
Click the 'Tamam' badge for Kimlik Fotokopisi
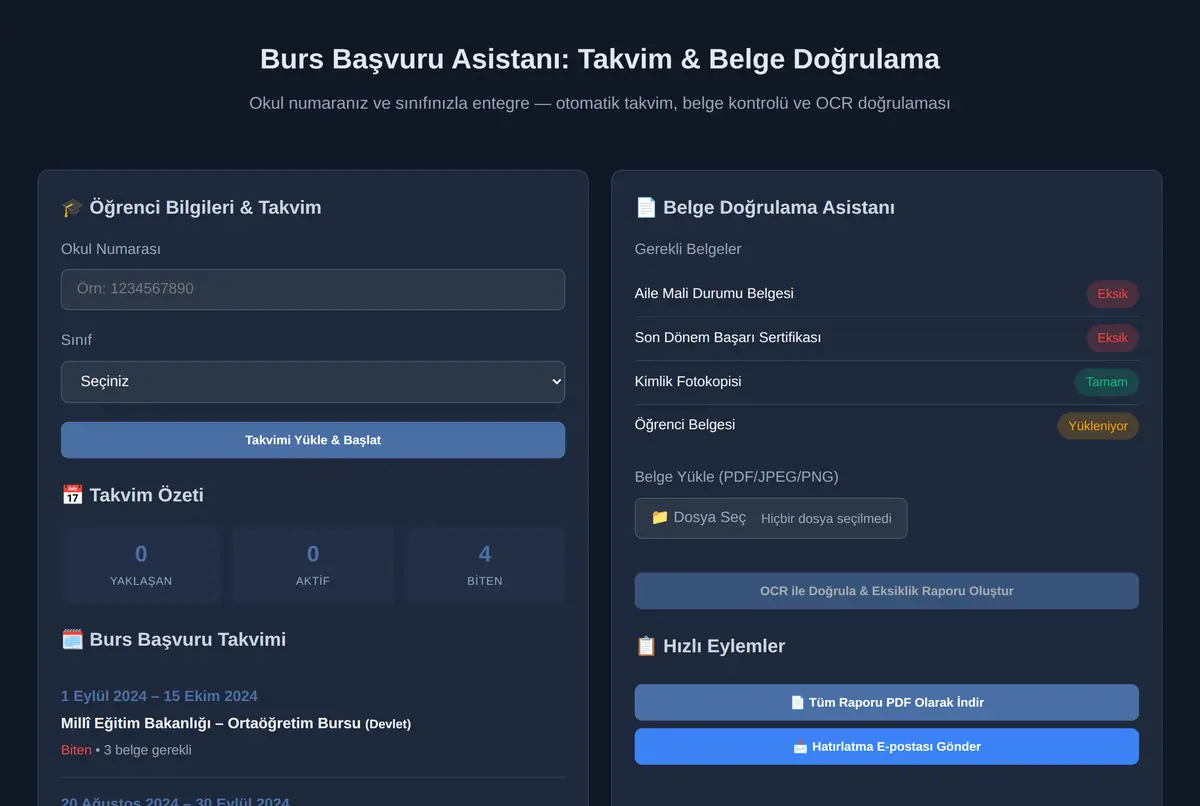click(x=1106, y=382)
